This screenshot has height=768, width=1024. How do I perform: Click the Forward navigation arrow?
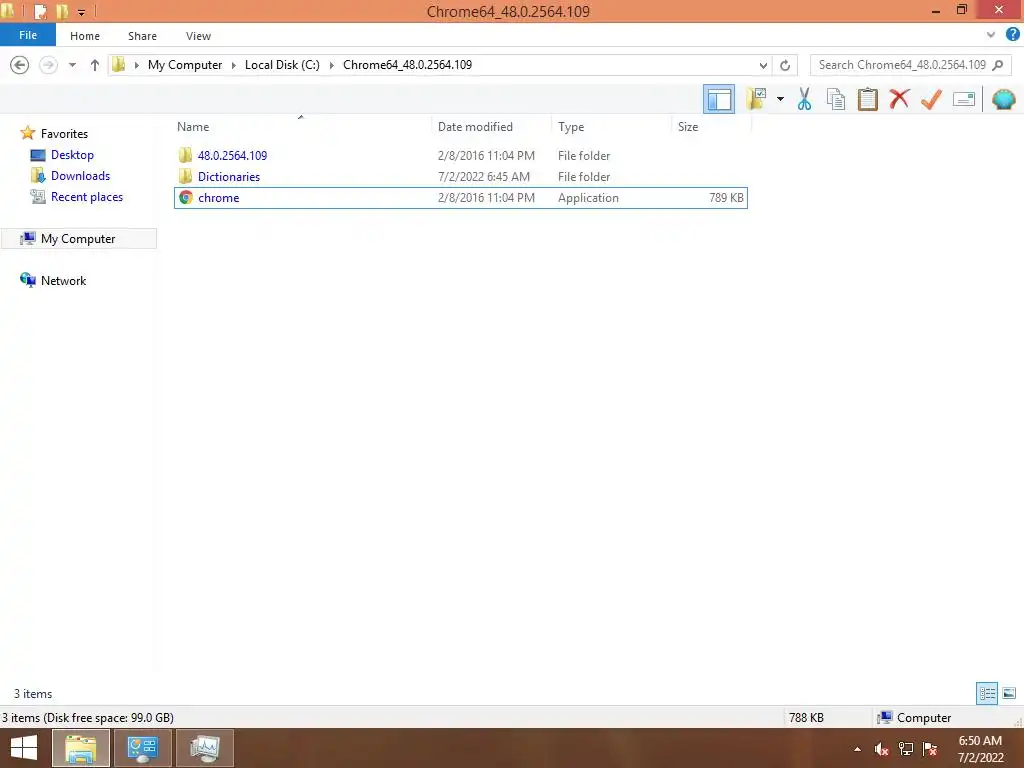[48, 65]
